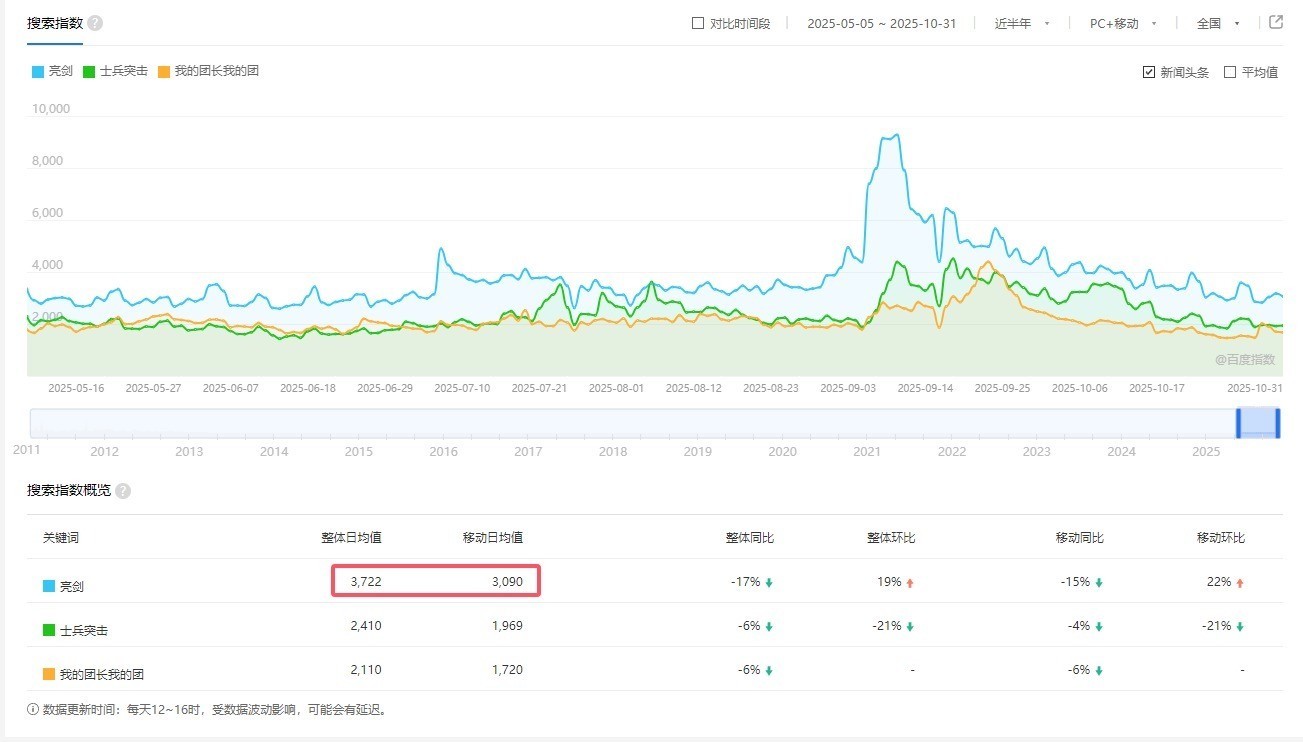Enable the 对比时间段 checkbox
This screenshot has width=1303, height=742.
[x=698, y=23]
